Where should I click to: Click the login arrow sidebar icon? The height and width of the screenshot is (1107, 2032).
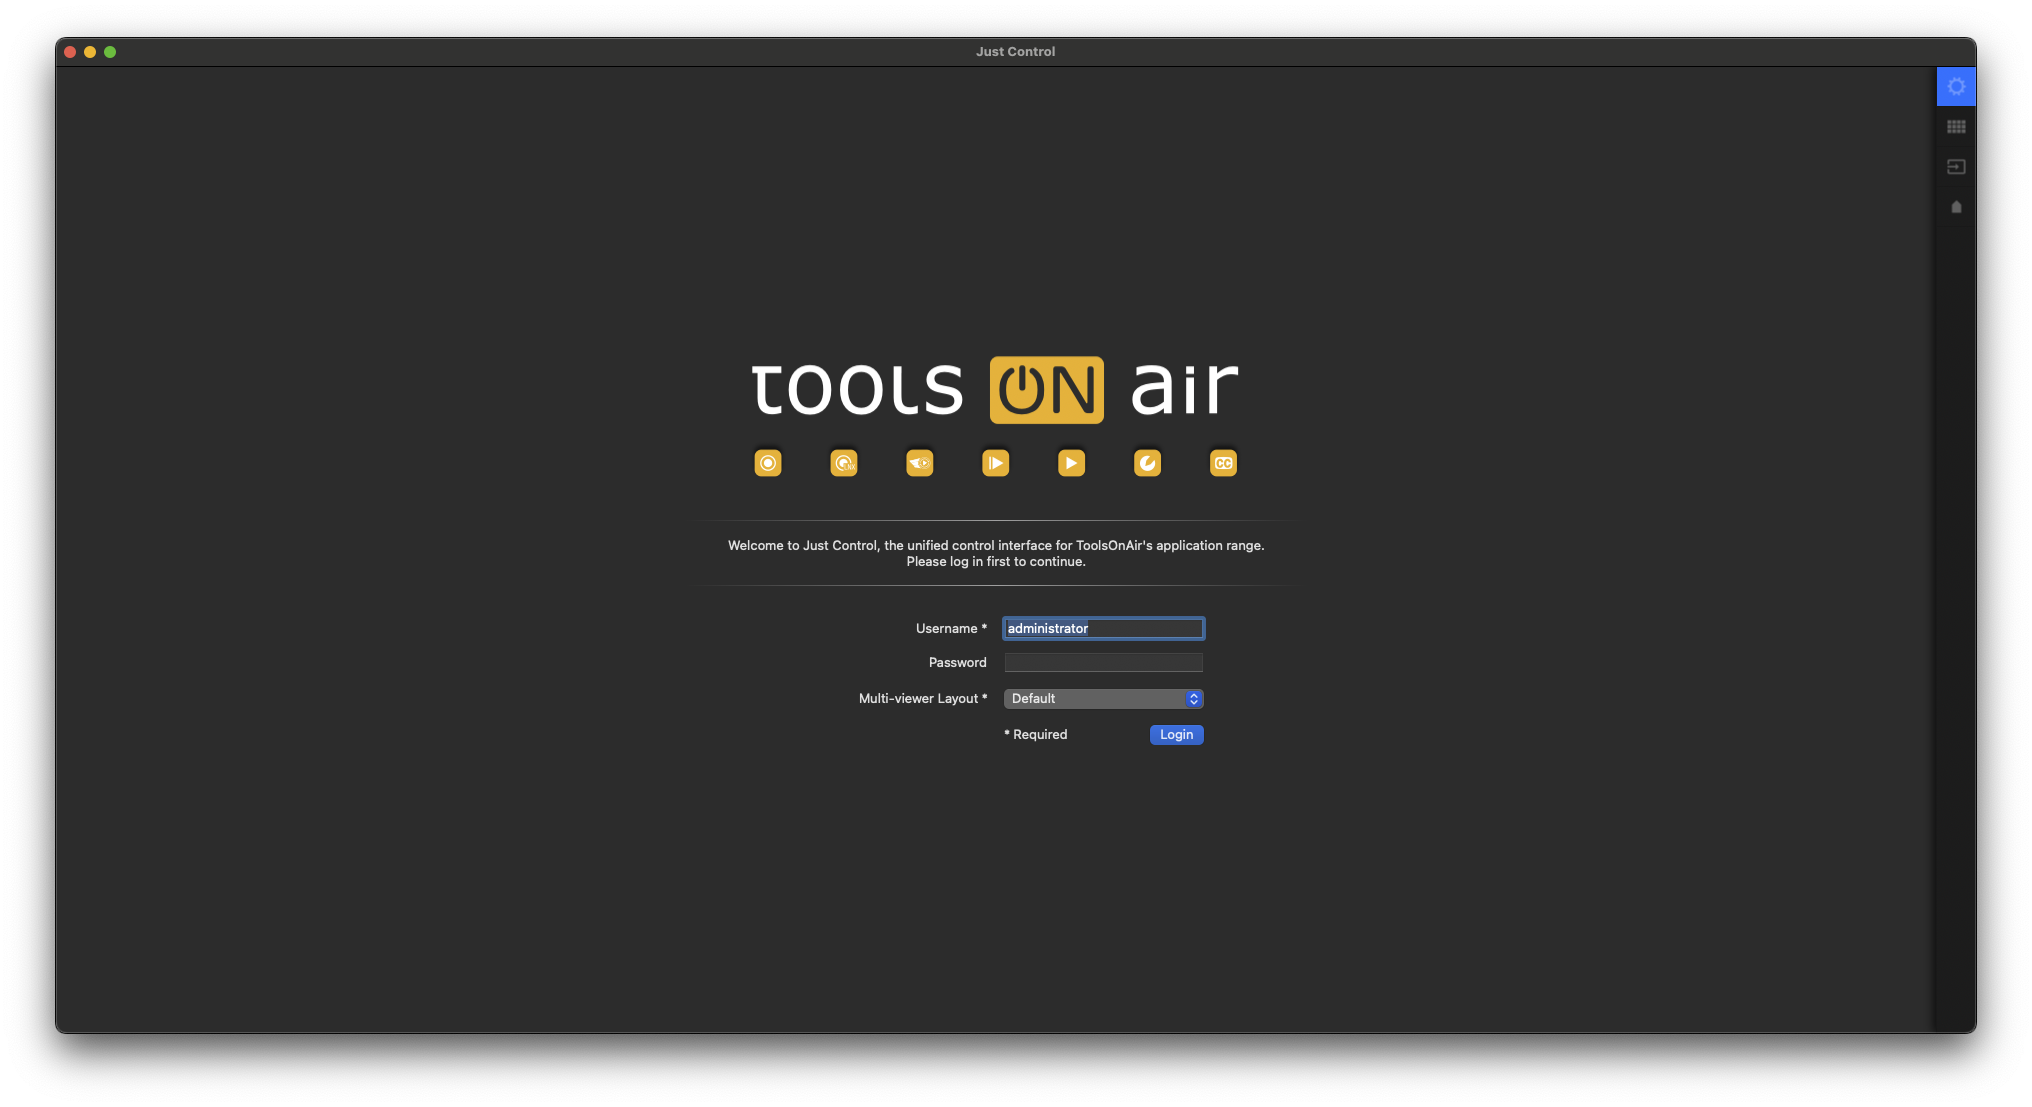pos(1956,167)
